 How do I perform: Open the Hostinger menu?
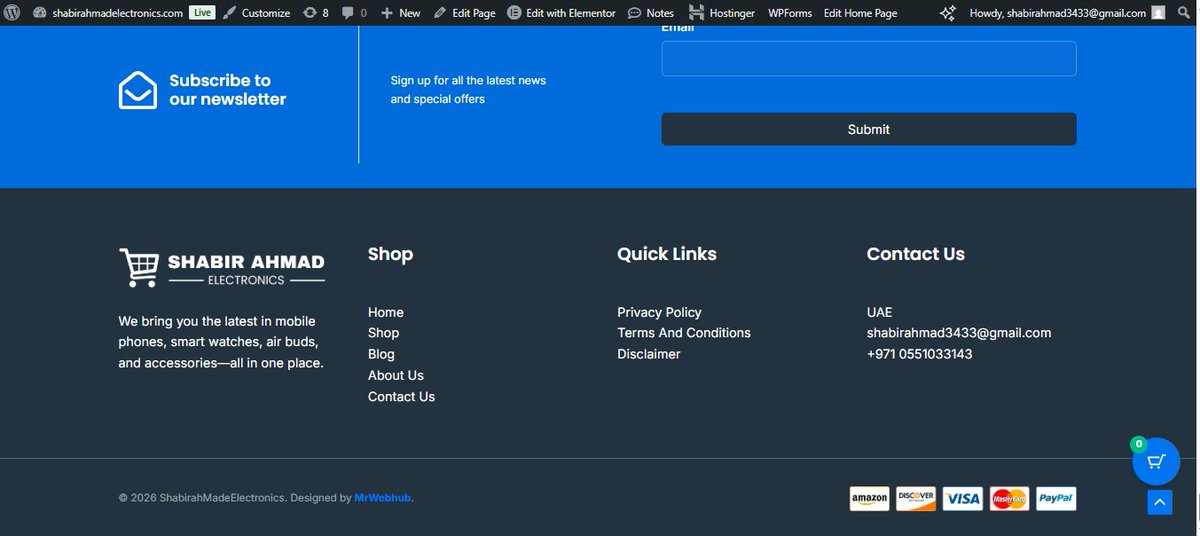[722, 13]
